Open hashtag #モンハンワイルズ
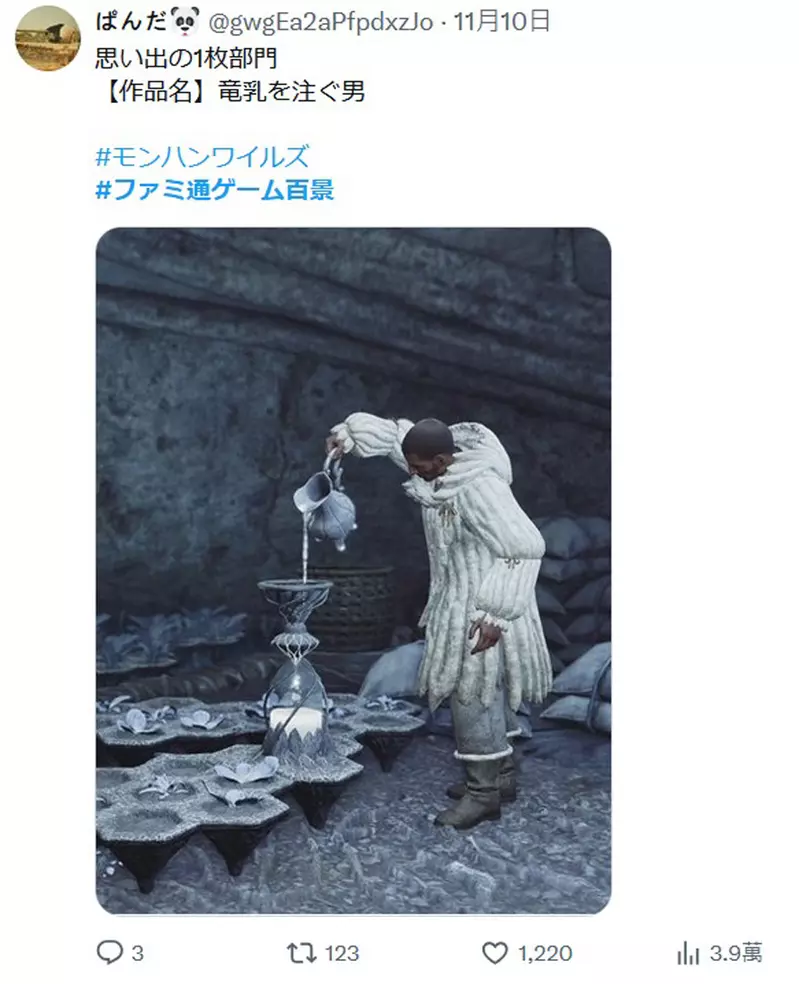This screenshot has width=799, height=984. tap(202, 157)
